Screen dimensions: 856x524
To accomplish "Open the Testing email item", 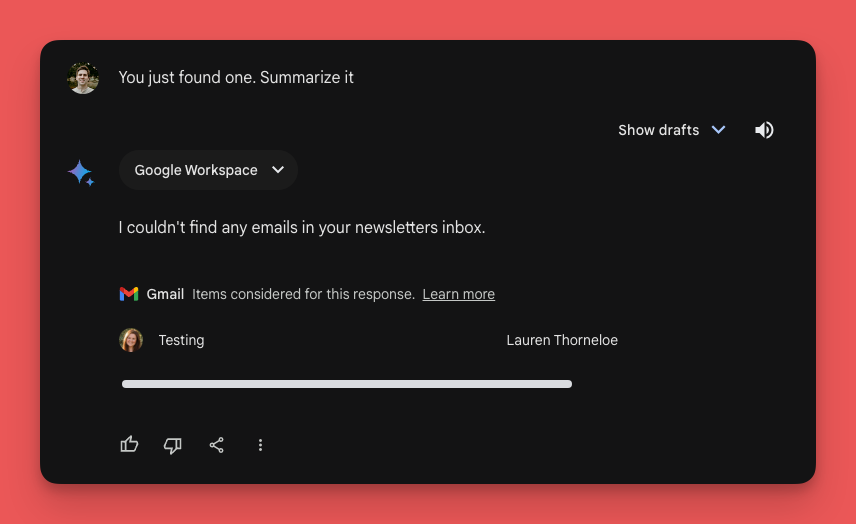I will tap(181, 340).
